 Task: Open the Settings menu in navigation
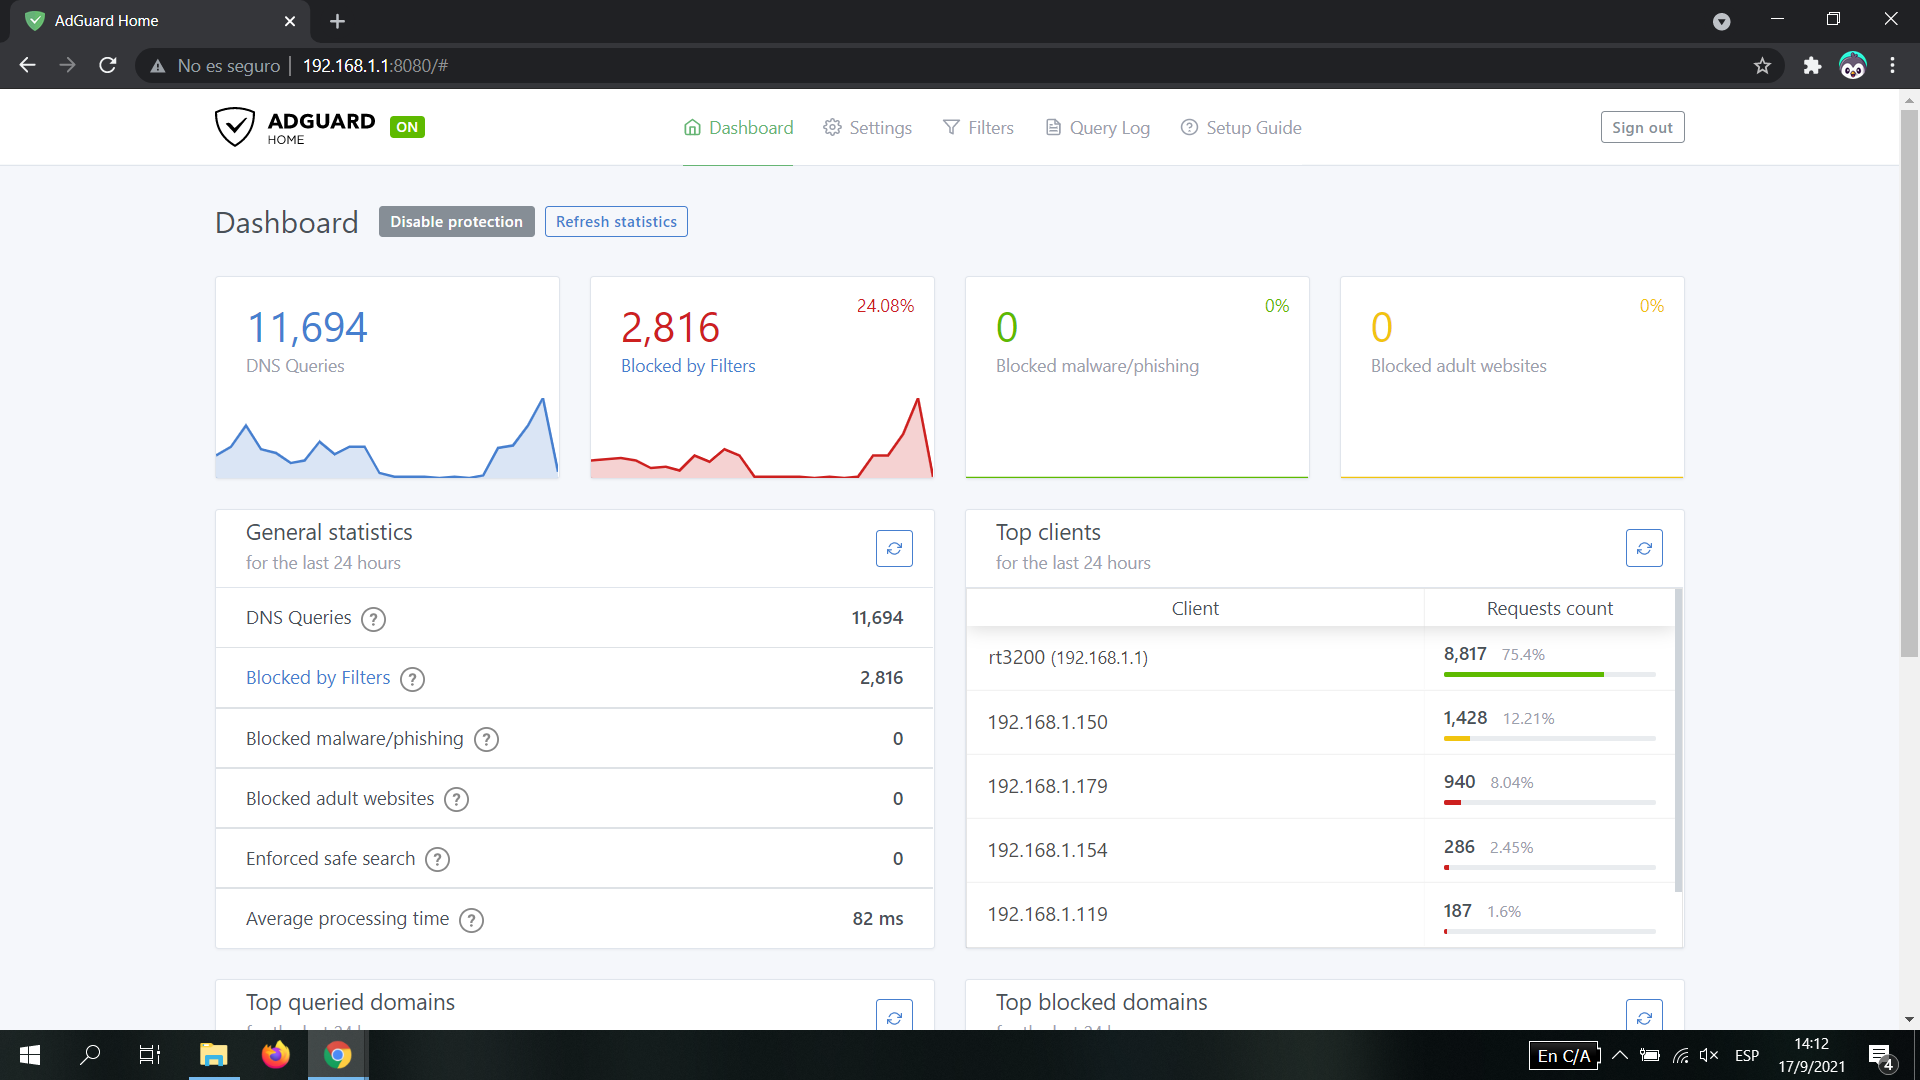pyautogui.click(x=867, y=128)
